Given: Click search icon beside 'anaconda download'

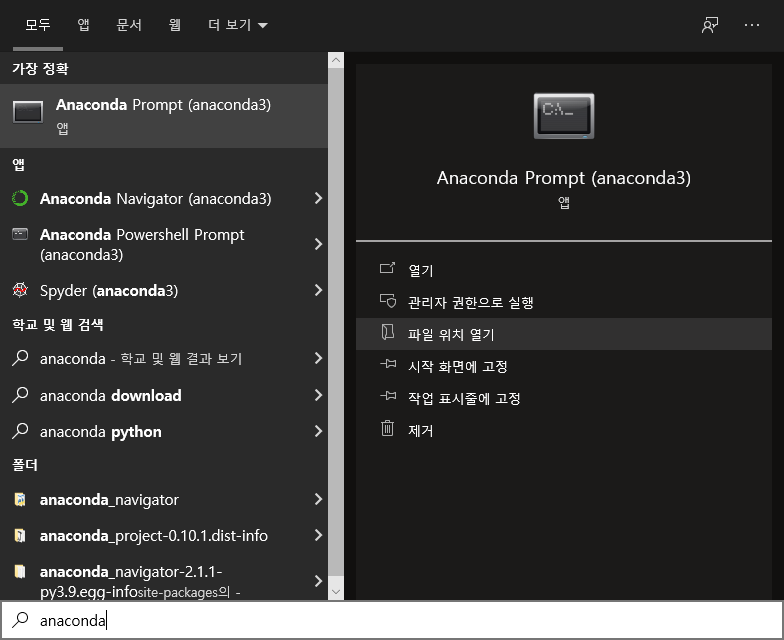Looking at the screenshot, I should pos(20,395).
